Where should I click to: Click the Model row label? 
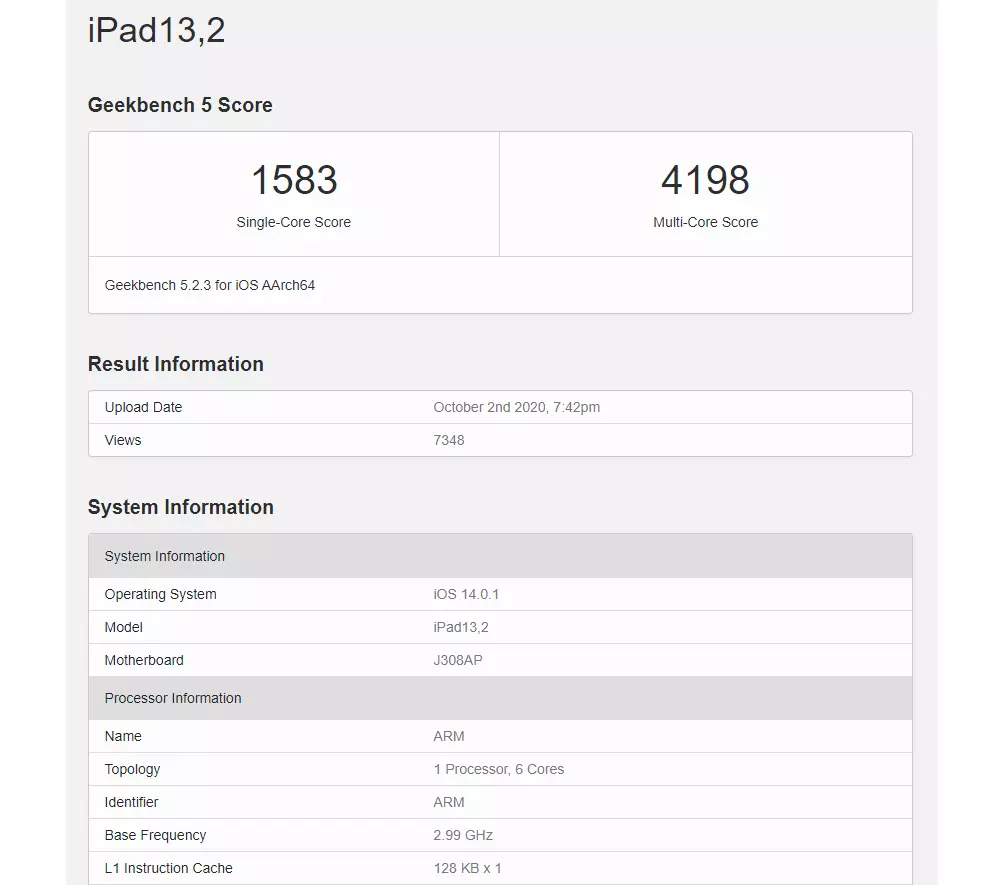click(123, 627)
